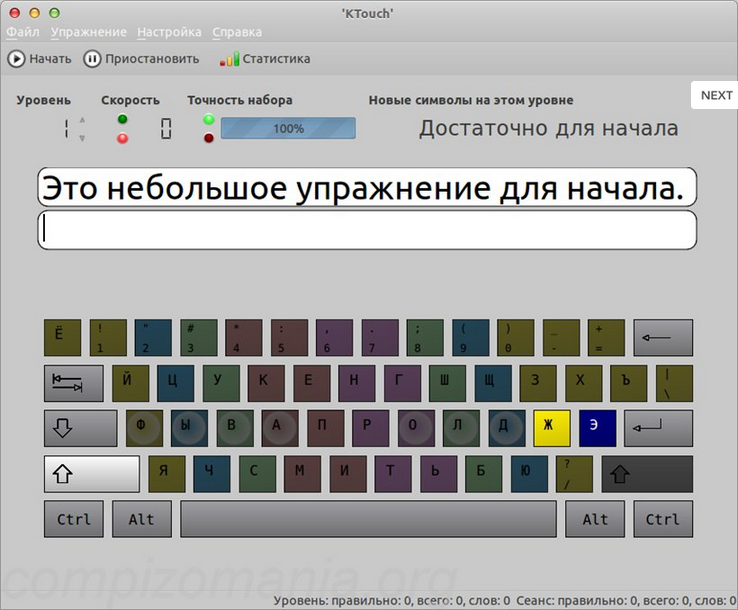
Task: Click the Д home-row key
Action: click(507, 428)
